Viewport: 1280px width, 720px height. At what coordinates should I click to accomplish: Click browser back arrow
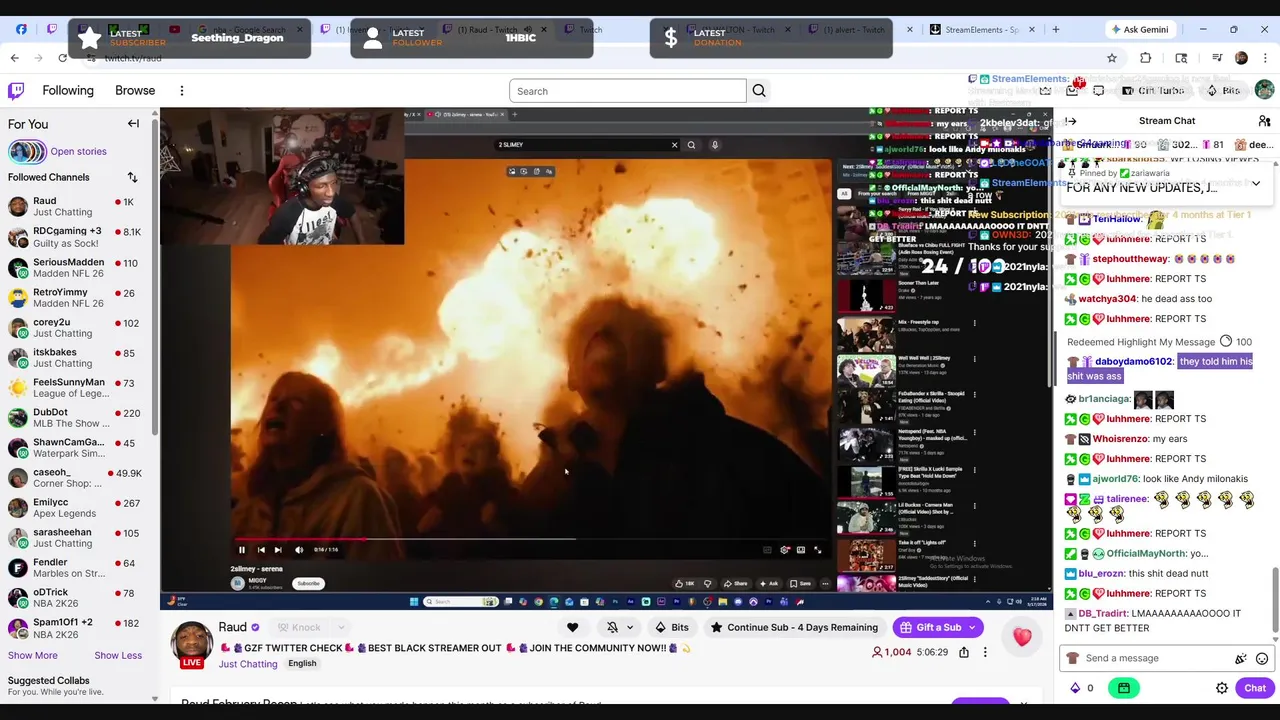[x=15, y=58]
